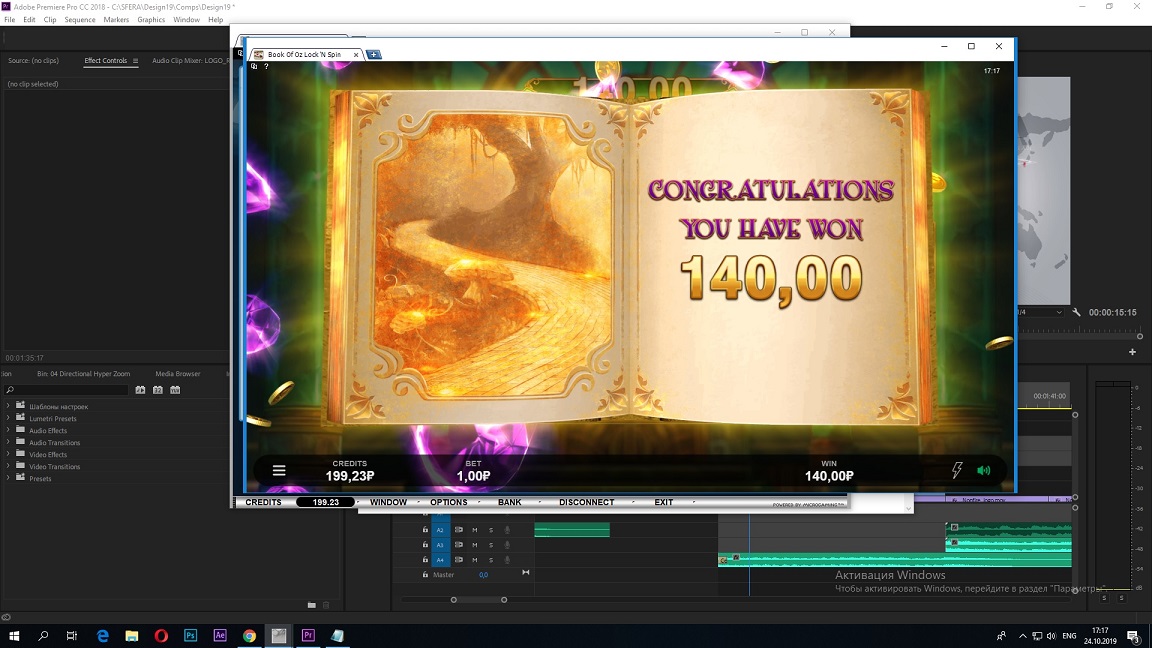This screenshot has width=1152, height=648.
Task: Toggle lock on audio track A4
Action: point(425,560)
